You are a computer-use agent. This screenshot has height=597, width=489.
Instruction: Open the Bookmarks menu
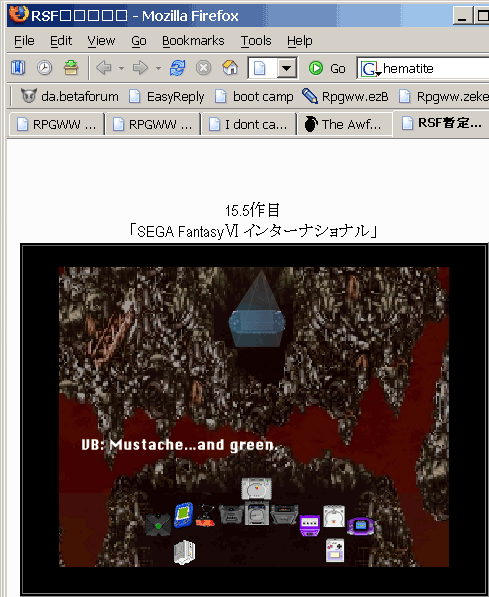coord(193,40)
